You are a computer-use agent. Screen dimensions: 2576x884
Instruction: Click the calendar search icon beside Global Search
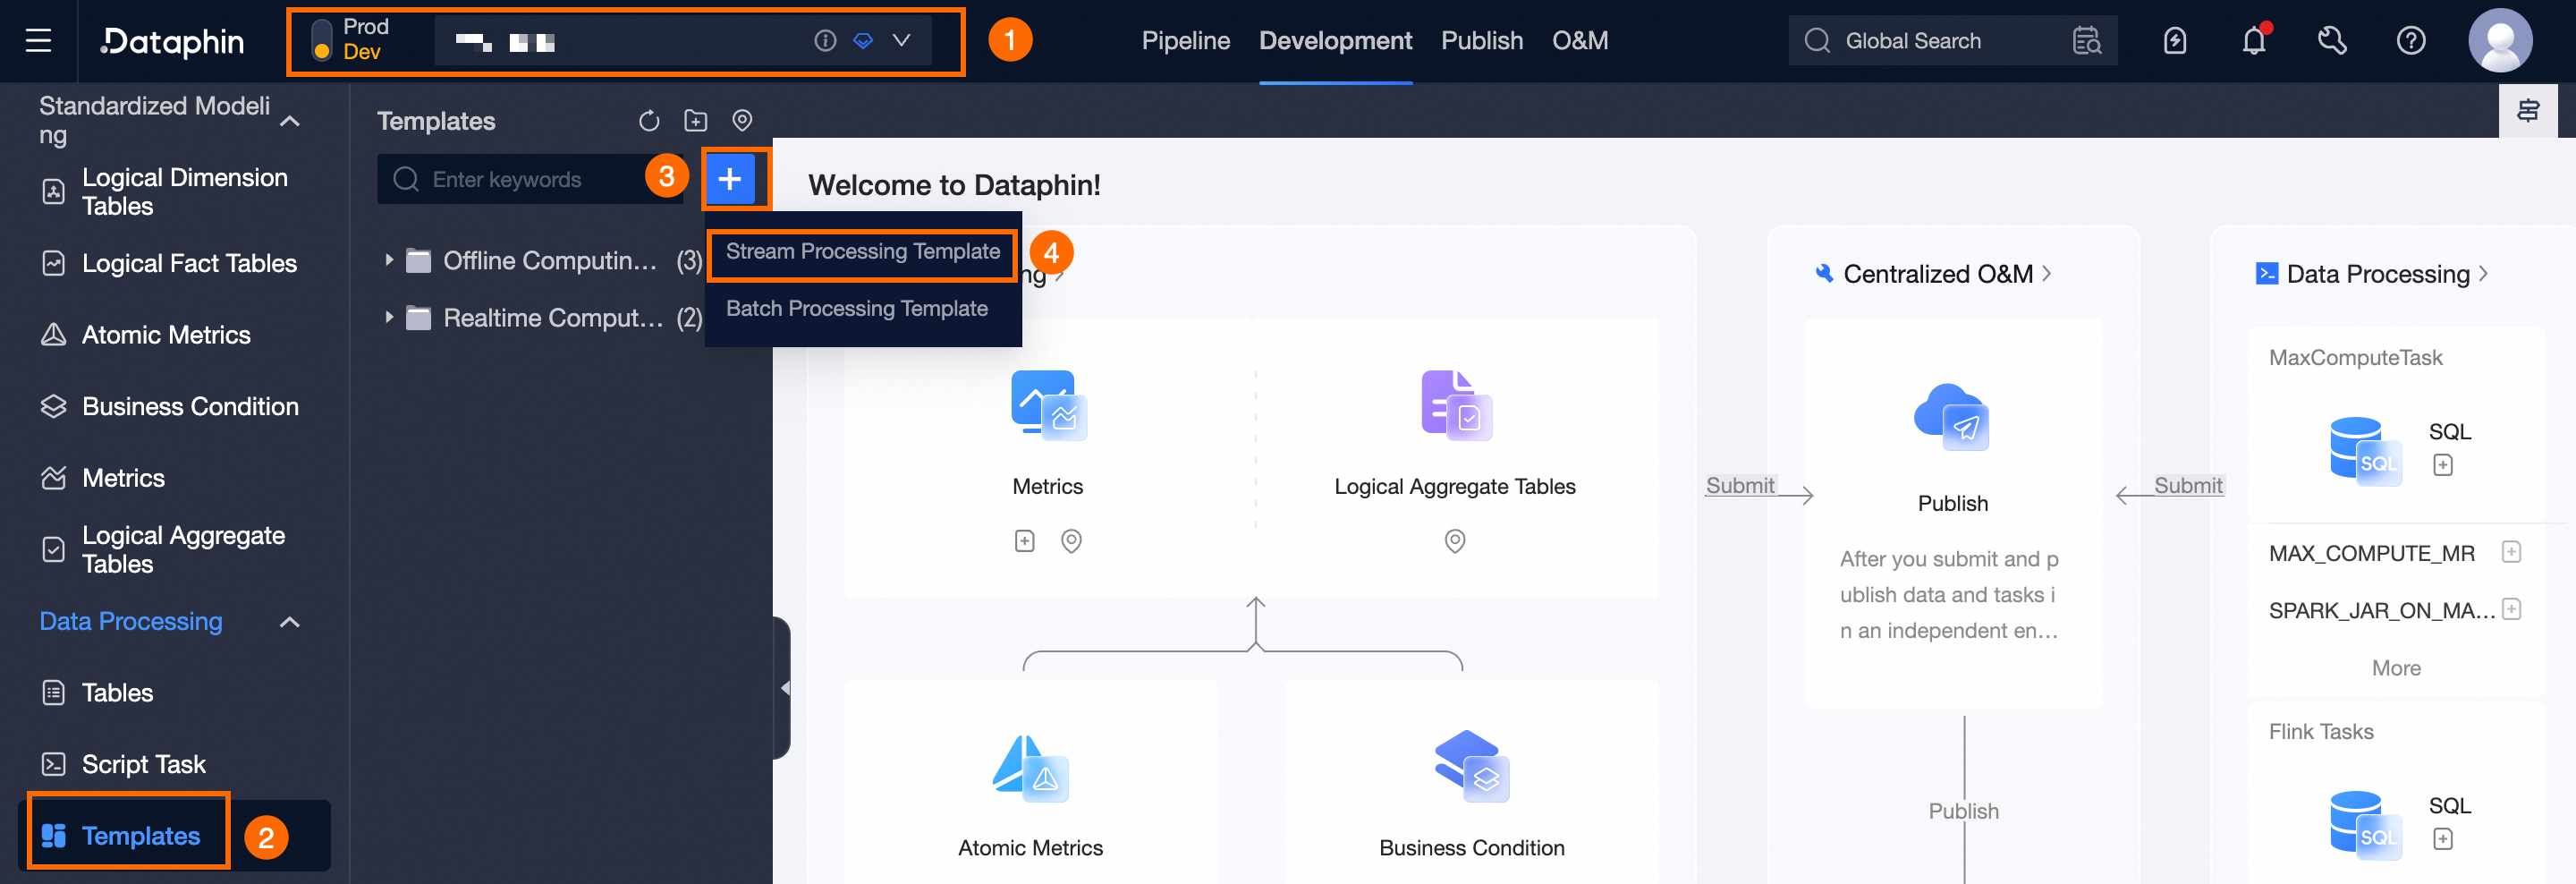[x=2087, y=41]
